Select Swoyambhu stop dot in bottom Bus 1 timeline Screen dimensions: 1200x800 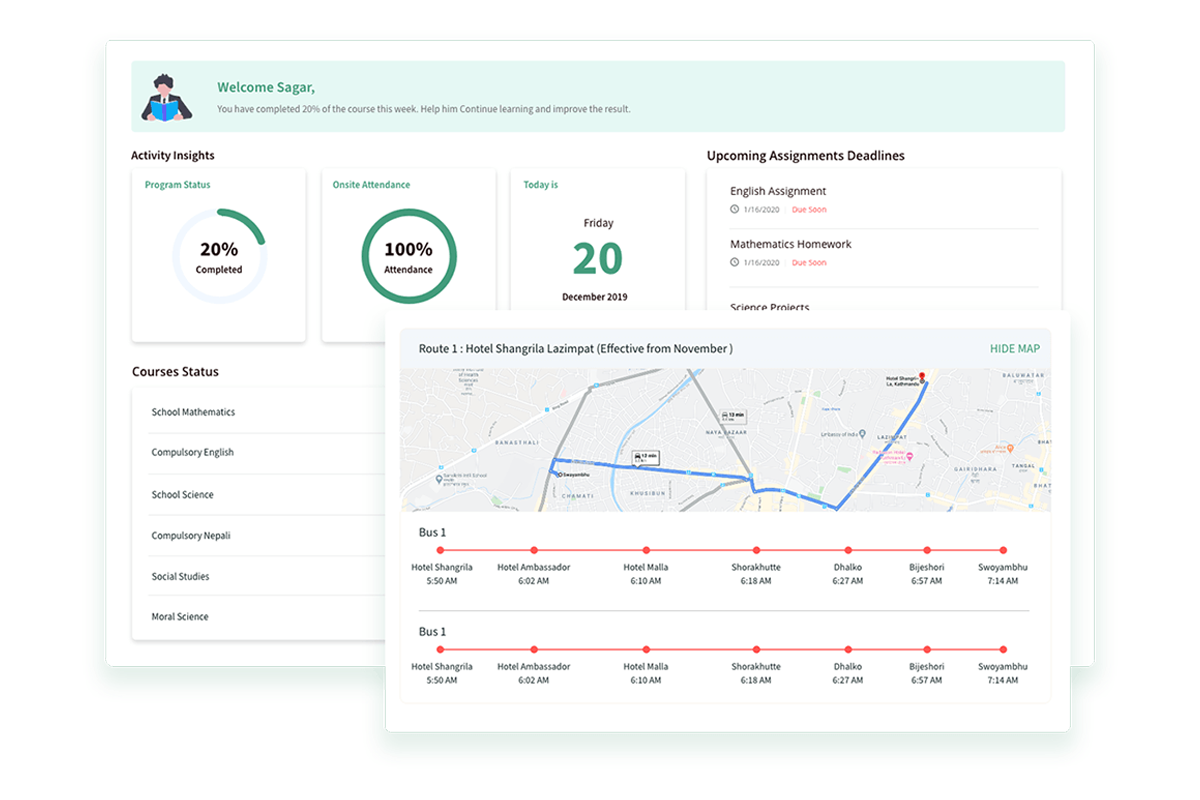1003,649
